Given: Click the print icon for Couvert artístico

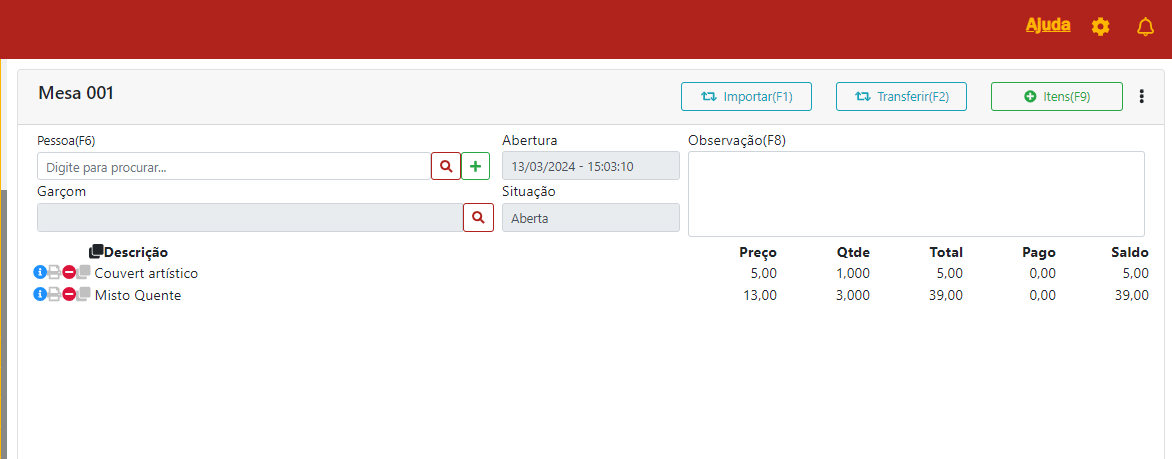Looking at the screenshot, I should click(54, 272).
